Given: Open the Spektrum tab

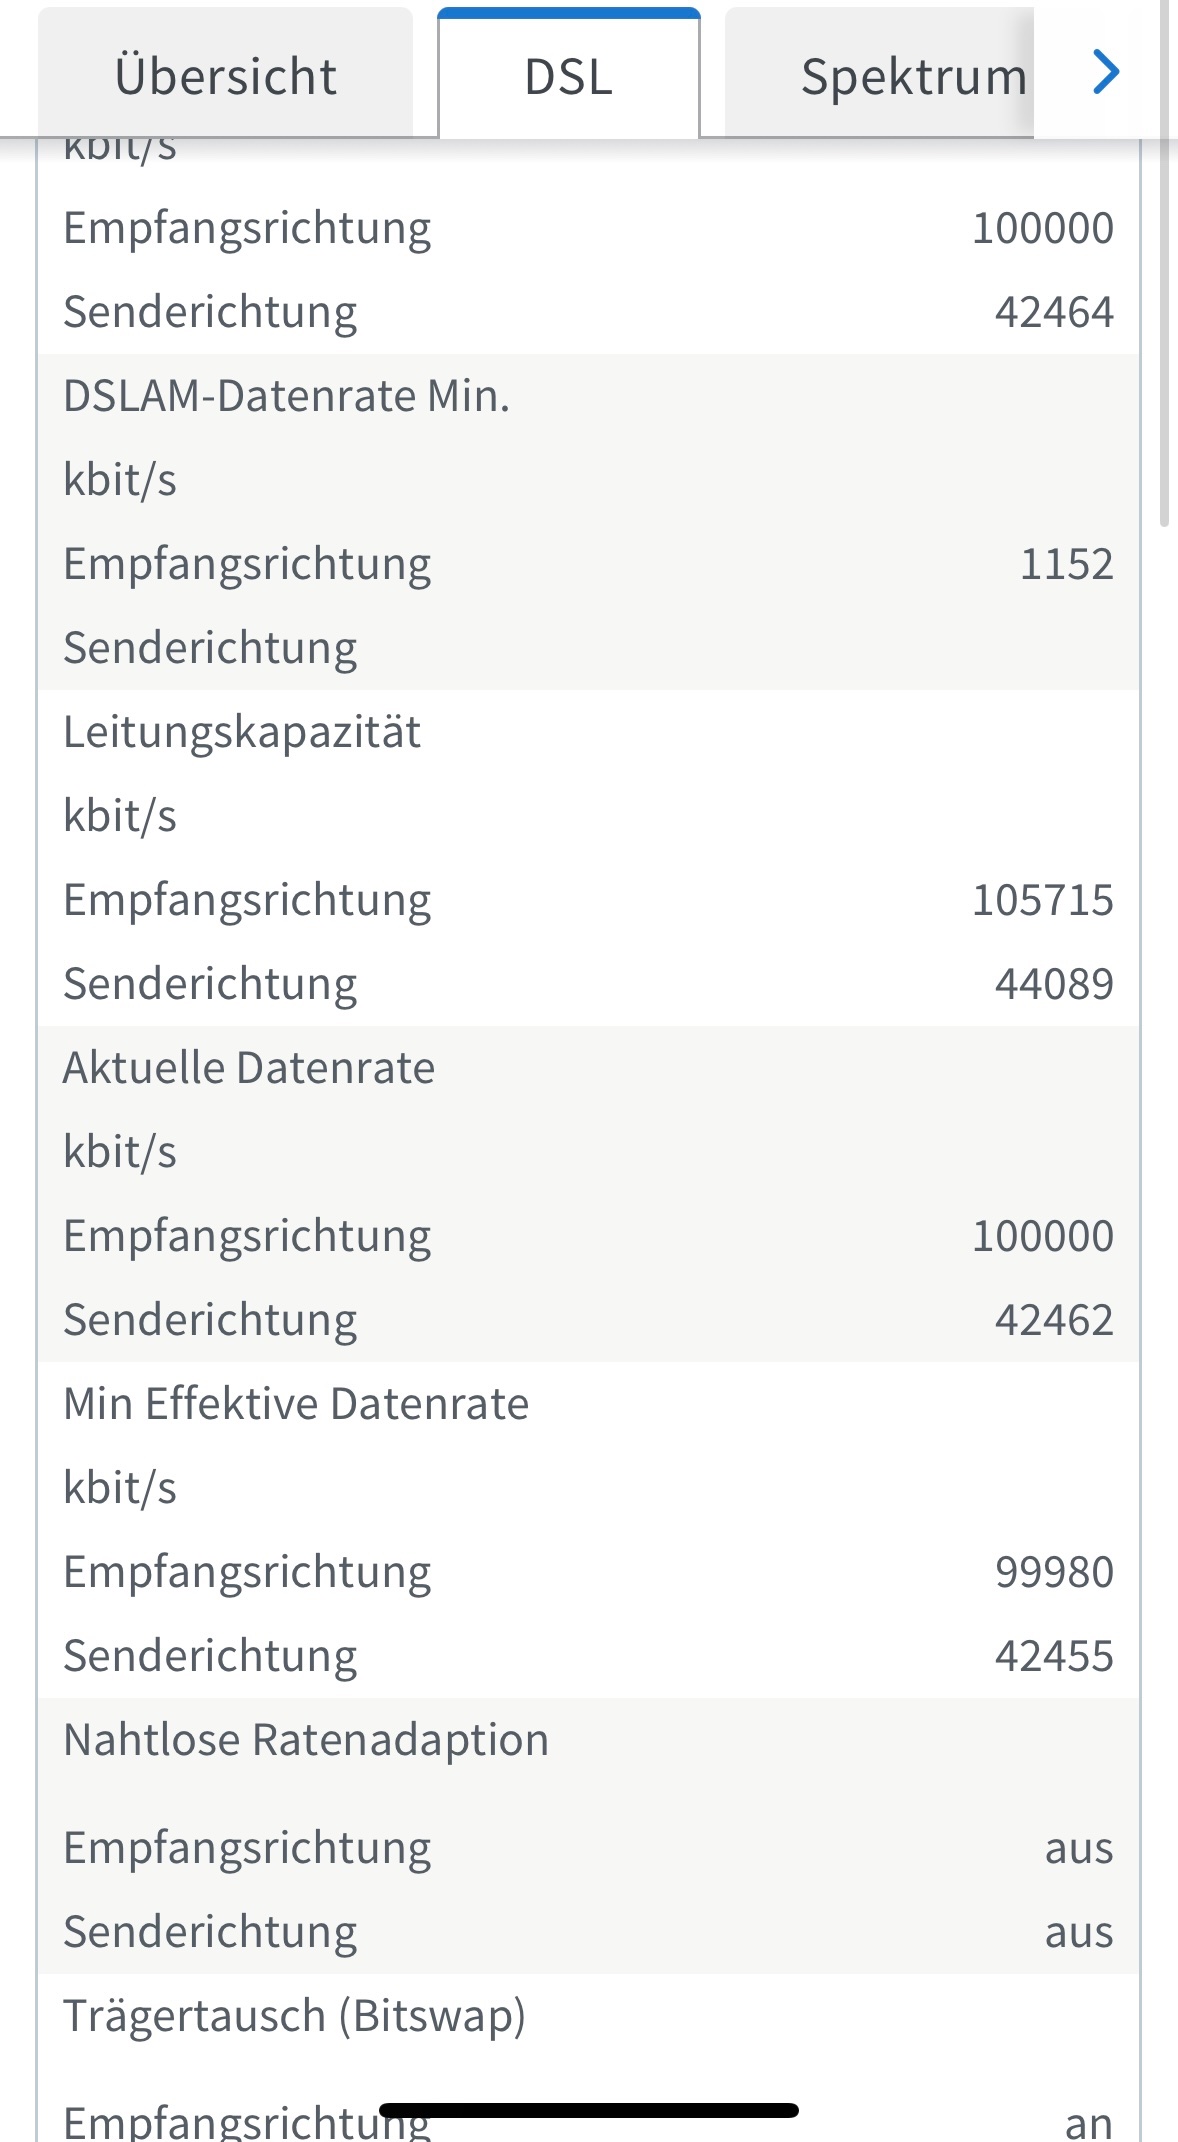Looking at the screenshot, I should 880,74.
